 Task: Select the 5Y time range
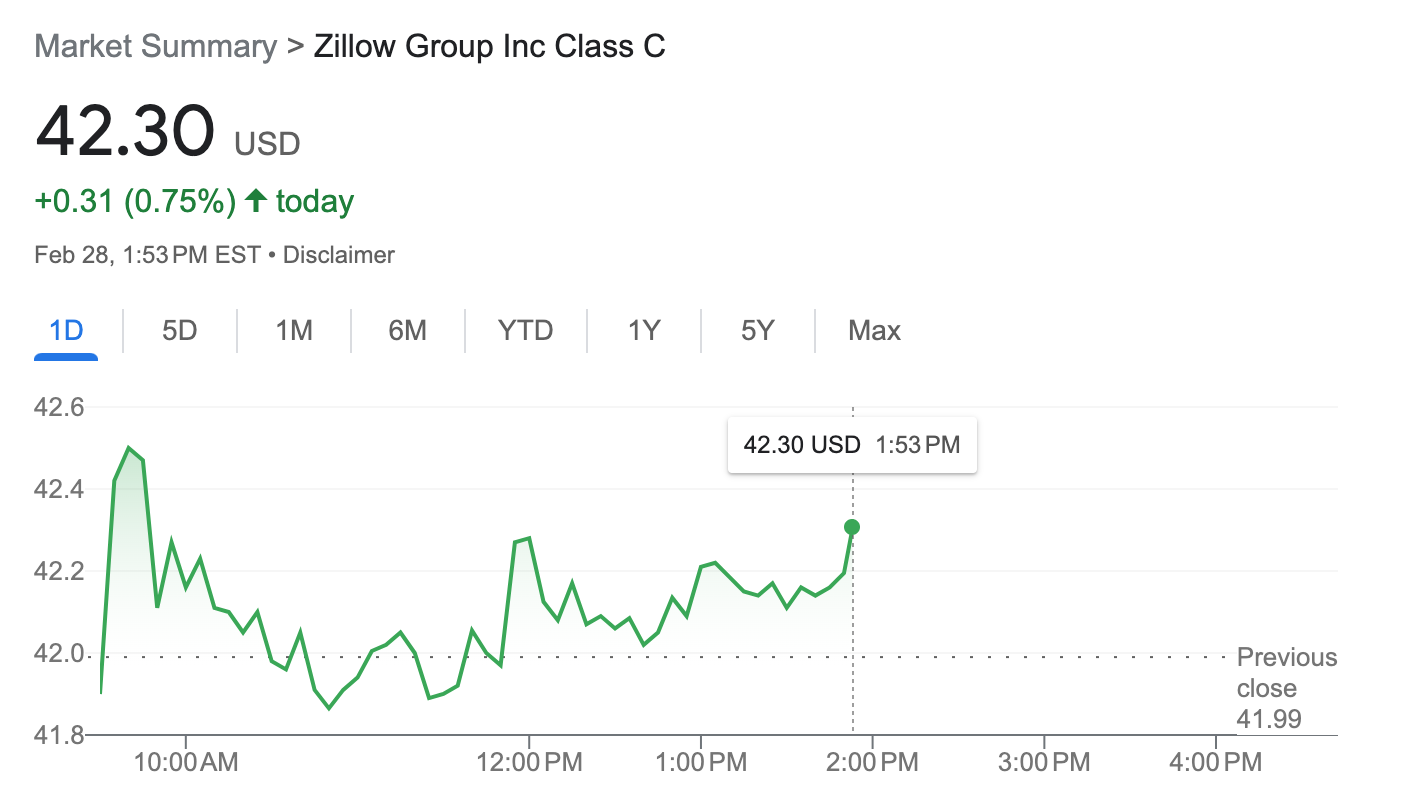point(758,330)
